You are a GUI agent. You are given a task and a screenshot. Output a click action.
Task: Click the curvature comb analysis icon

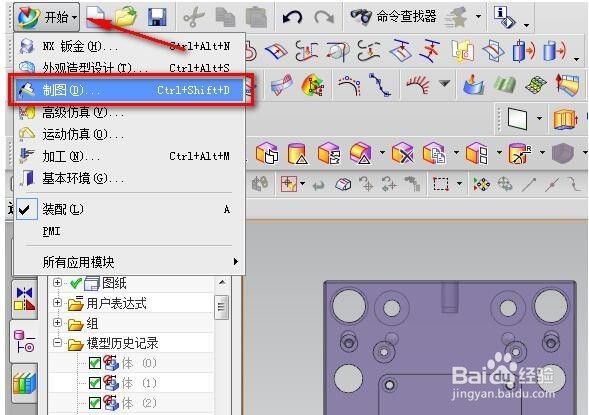[x=418, y=84]
